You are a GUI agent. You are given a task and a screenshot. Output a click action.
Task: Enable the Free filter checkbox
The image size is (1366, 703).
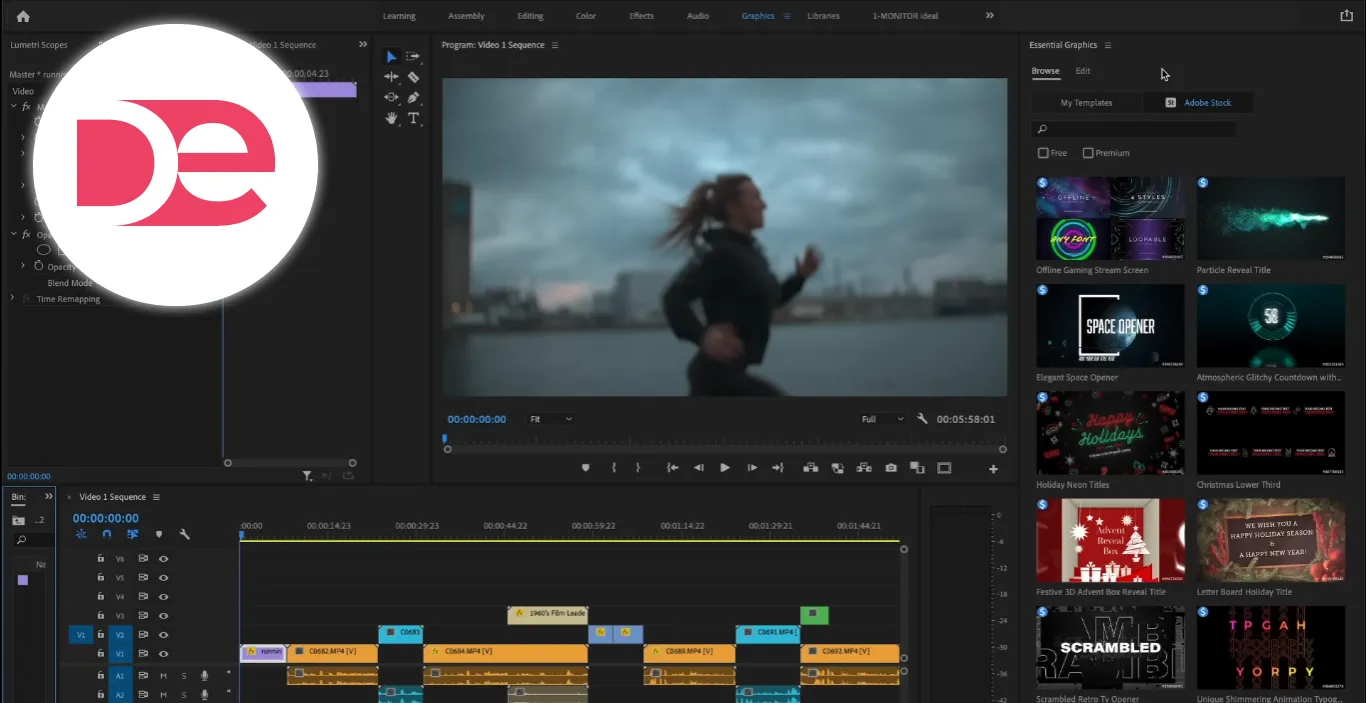pos(1043,153)
